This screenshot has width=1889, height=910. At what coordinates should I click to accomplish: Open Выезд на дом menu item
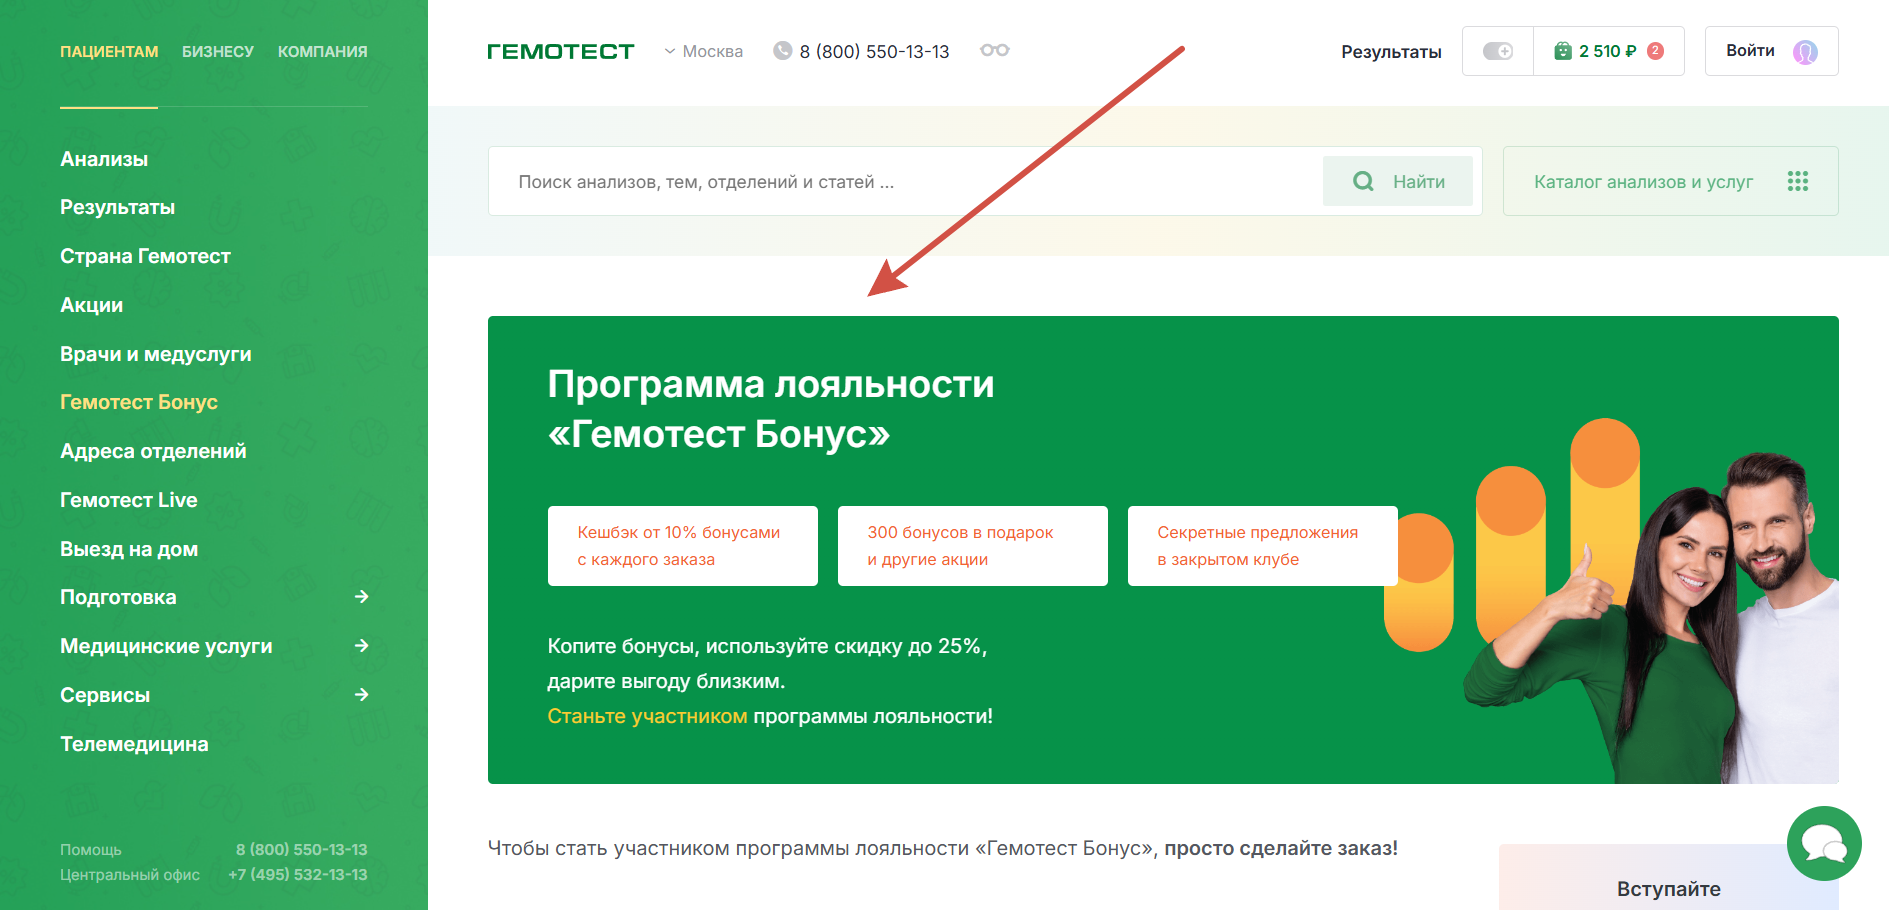click(129, 549)
